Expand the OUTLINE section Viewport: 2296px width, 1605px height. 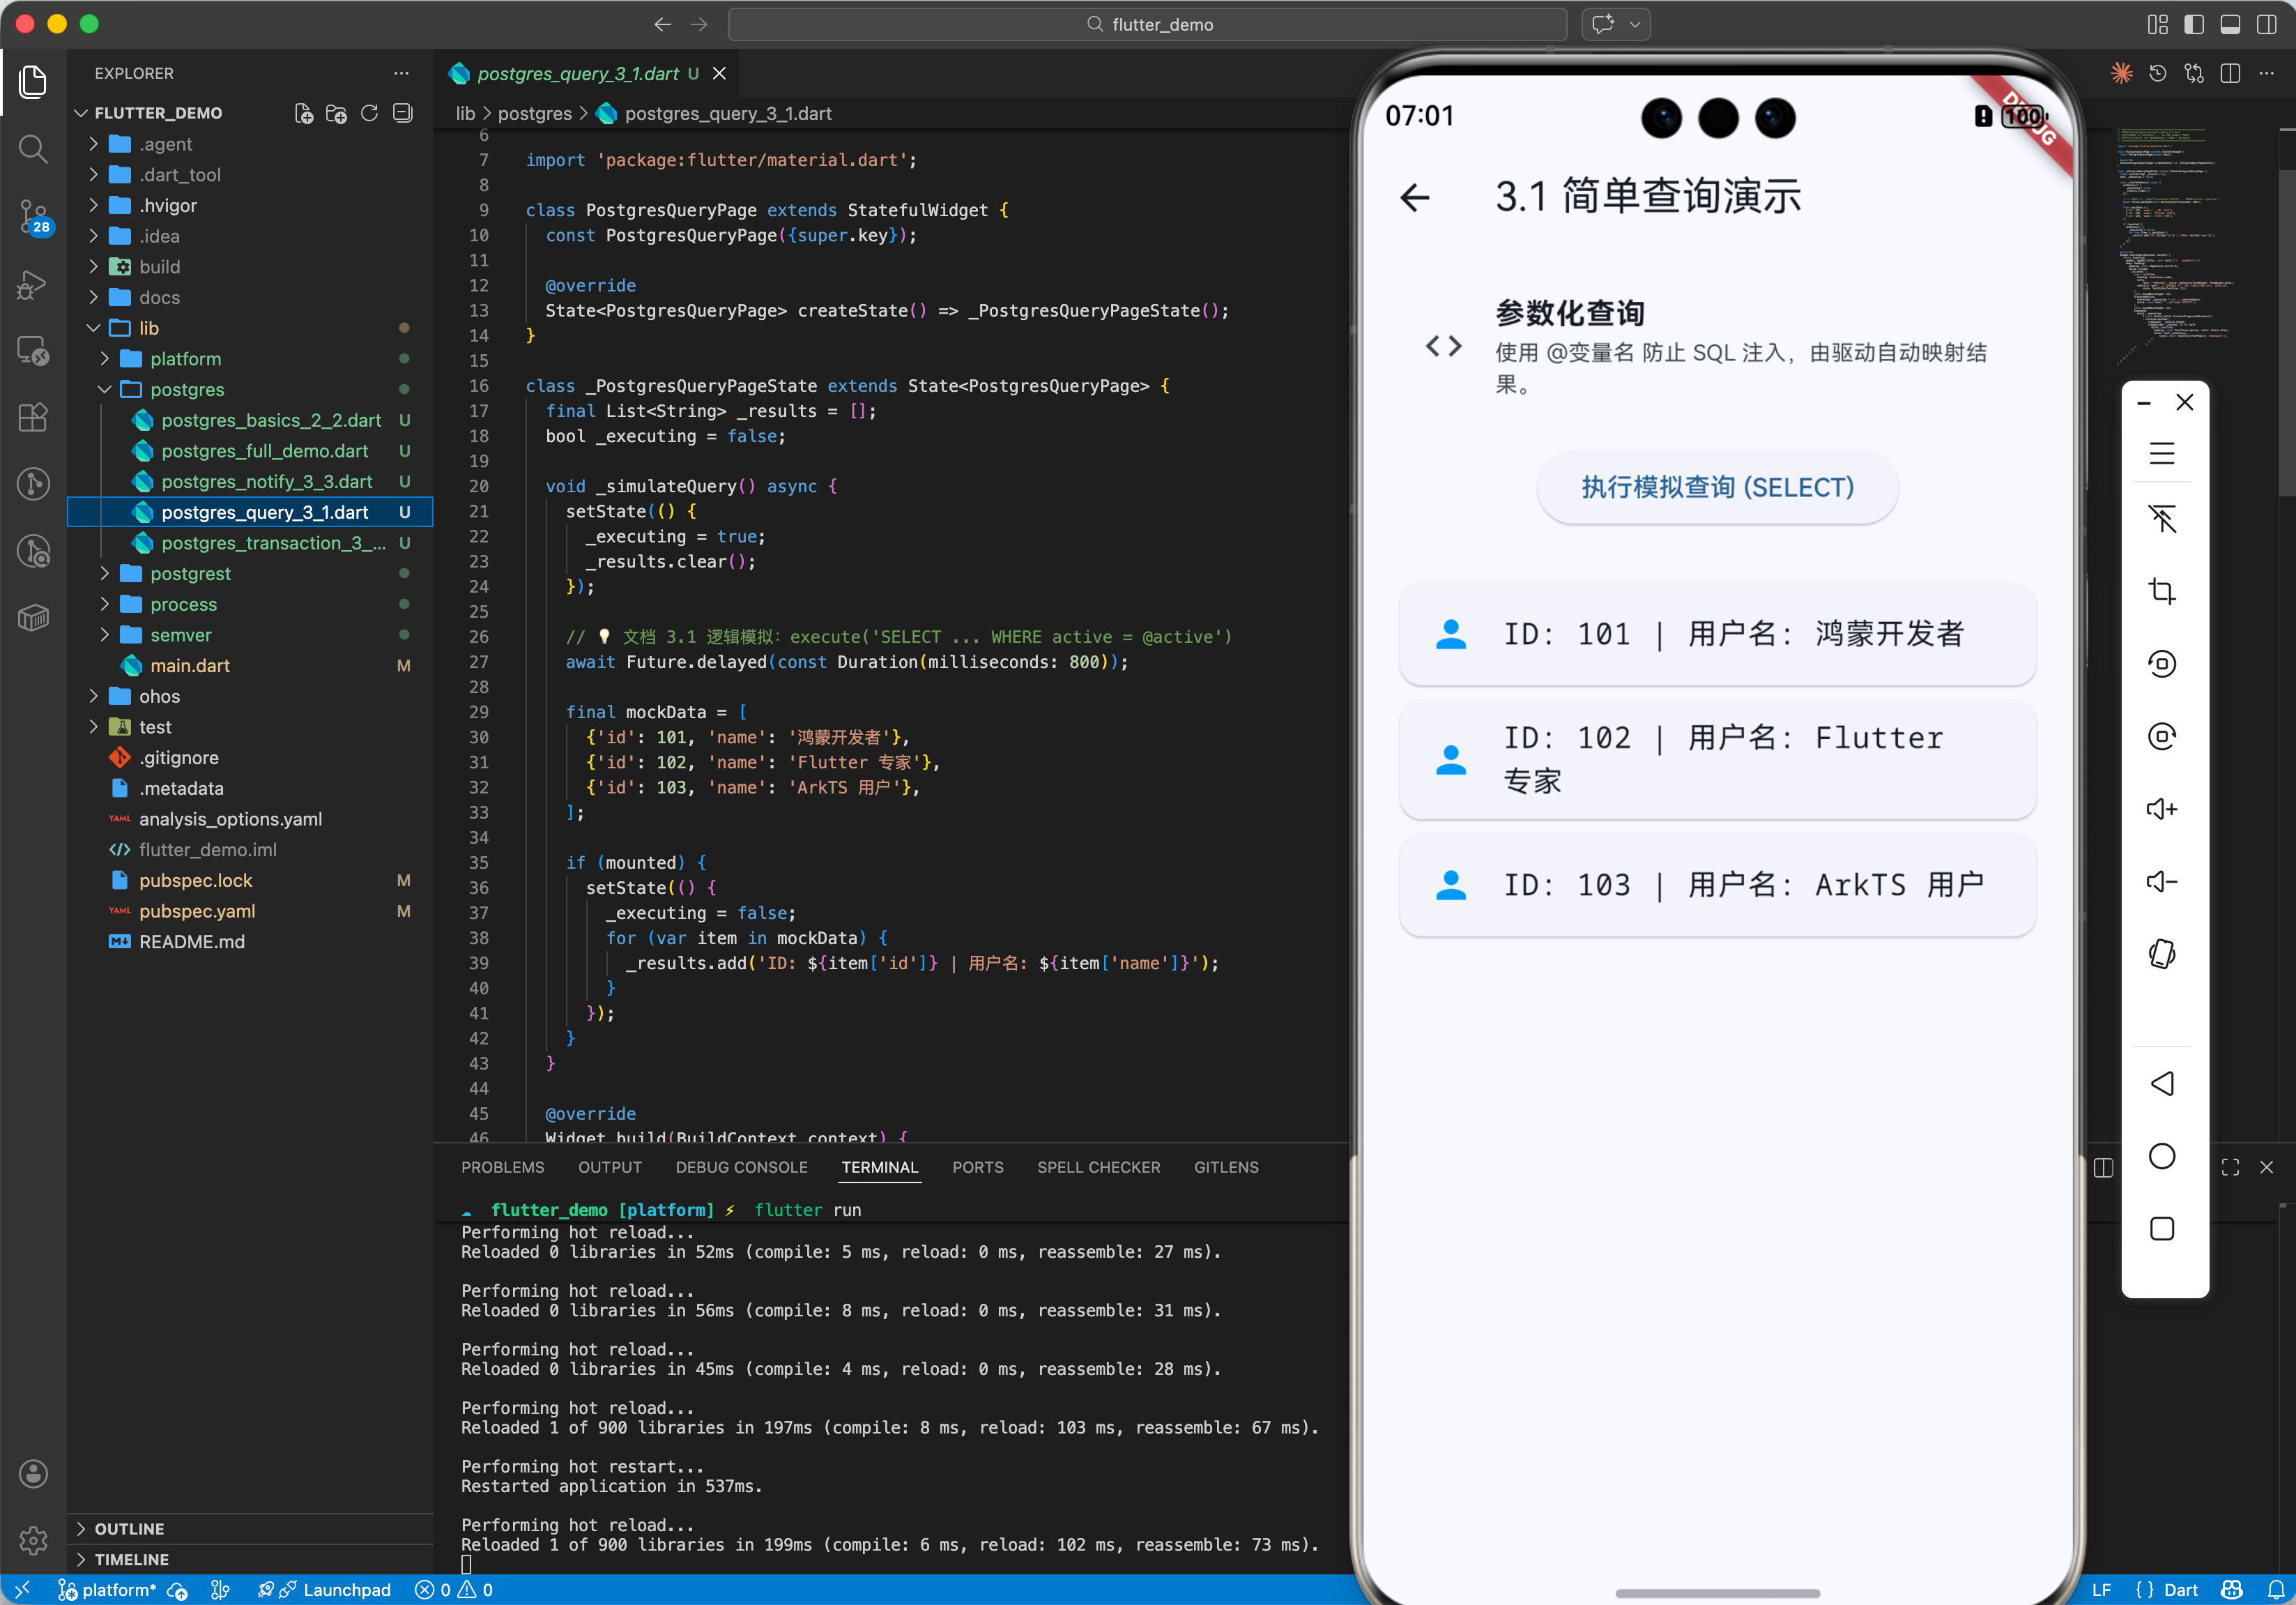click(129, 1528)
